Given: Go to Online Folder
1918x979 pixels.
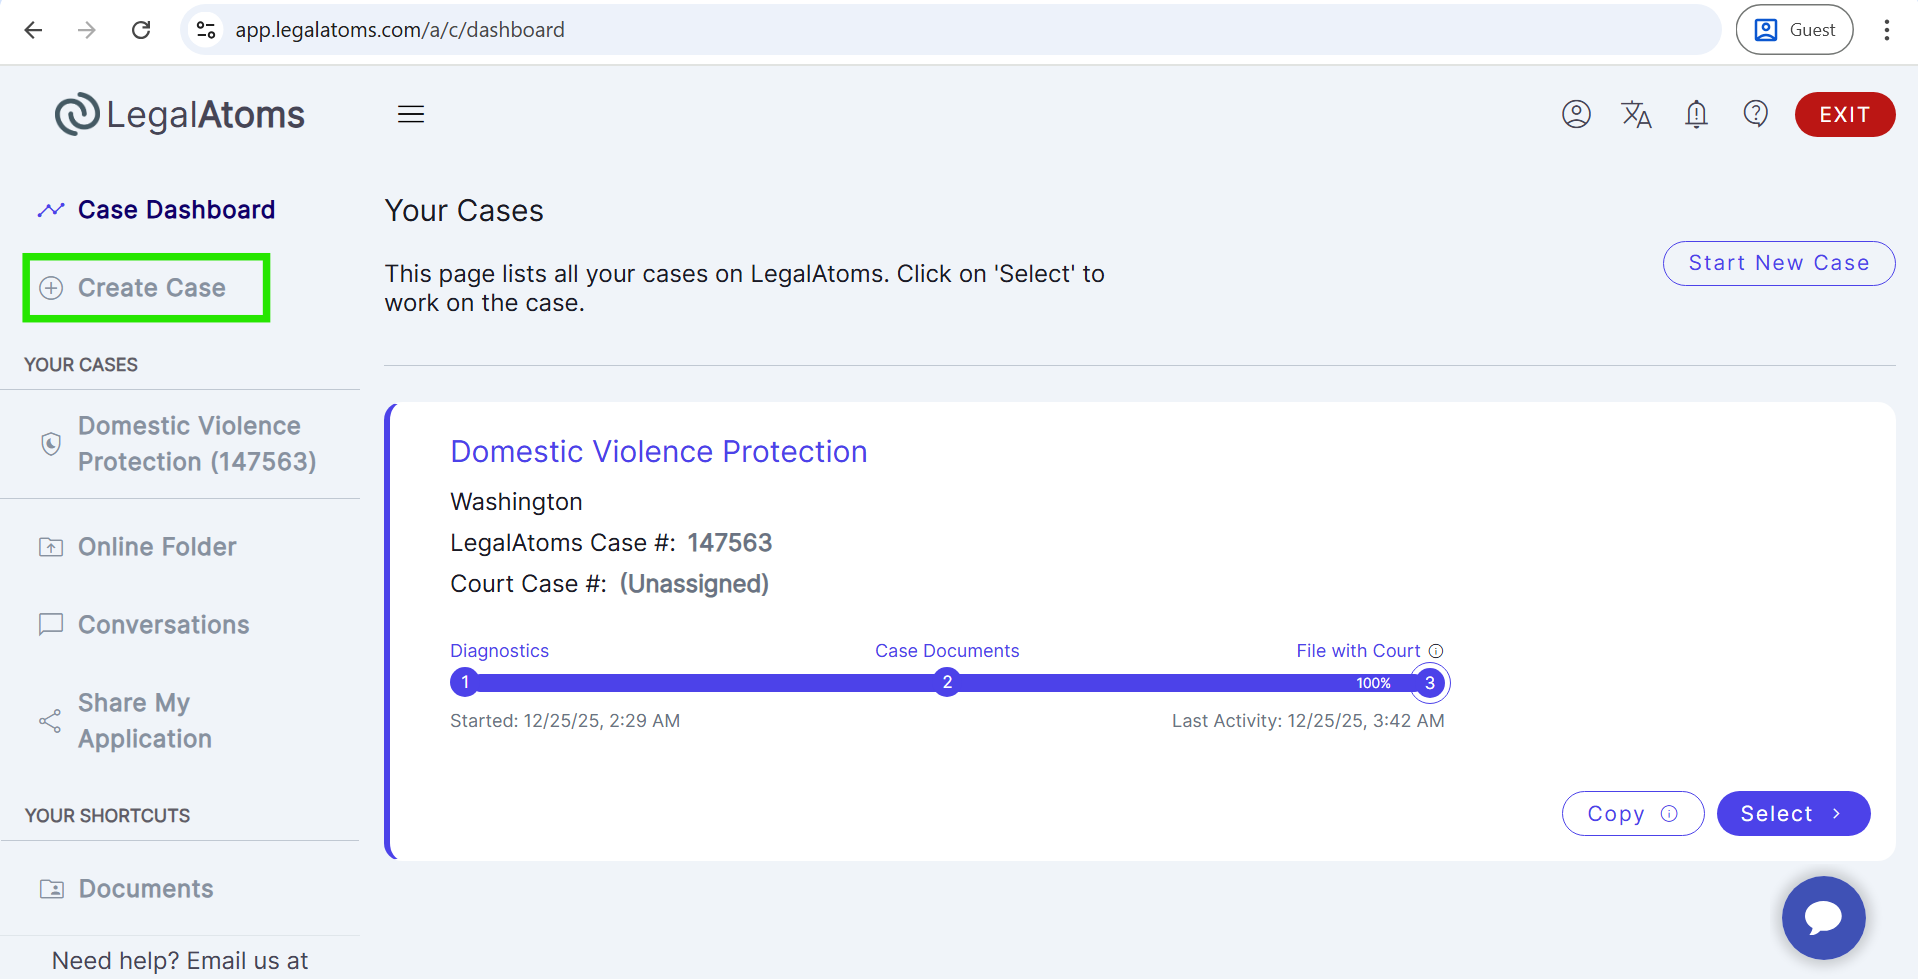Looking at the screenshot, I should [157, 547].
